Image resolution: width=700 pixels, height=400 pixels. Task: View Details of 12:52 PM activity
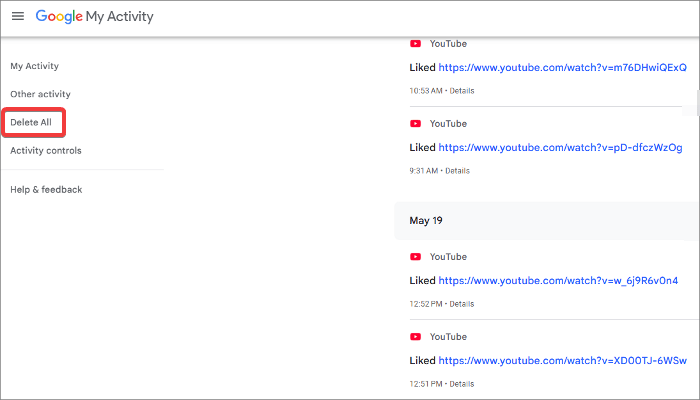point(462,304)
